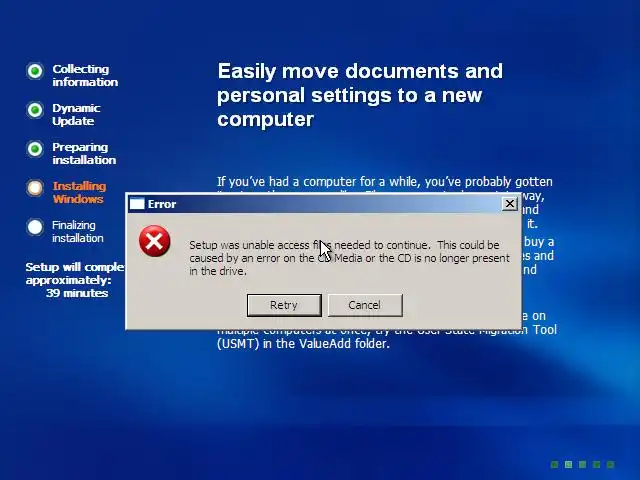Click the 'Dynamic Update' step label
The height and width of the screenshot is (480, 640).
click(76, 114)
